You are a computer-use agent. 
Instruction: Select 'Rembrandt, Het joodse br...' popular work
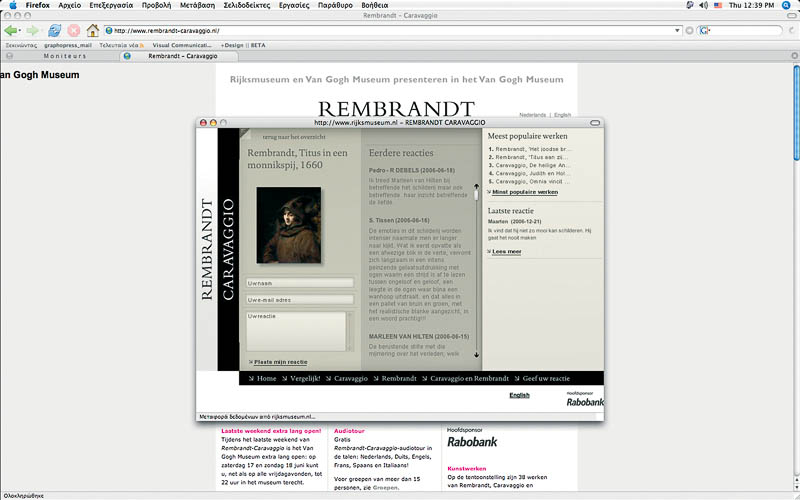point(534,149)
